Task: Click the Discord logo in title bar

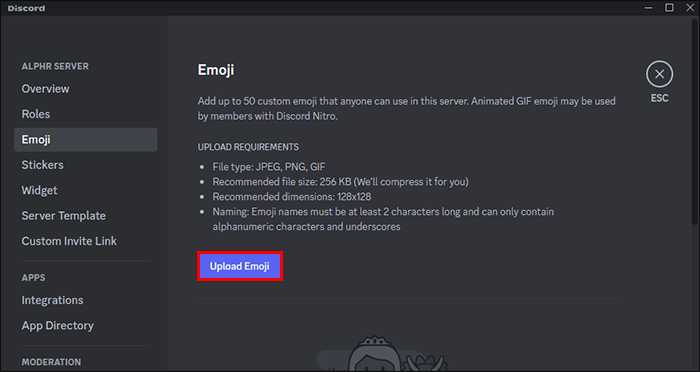Action: point(26,8)
